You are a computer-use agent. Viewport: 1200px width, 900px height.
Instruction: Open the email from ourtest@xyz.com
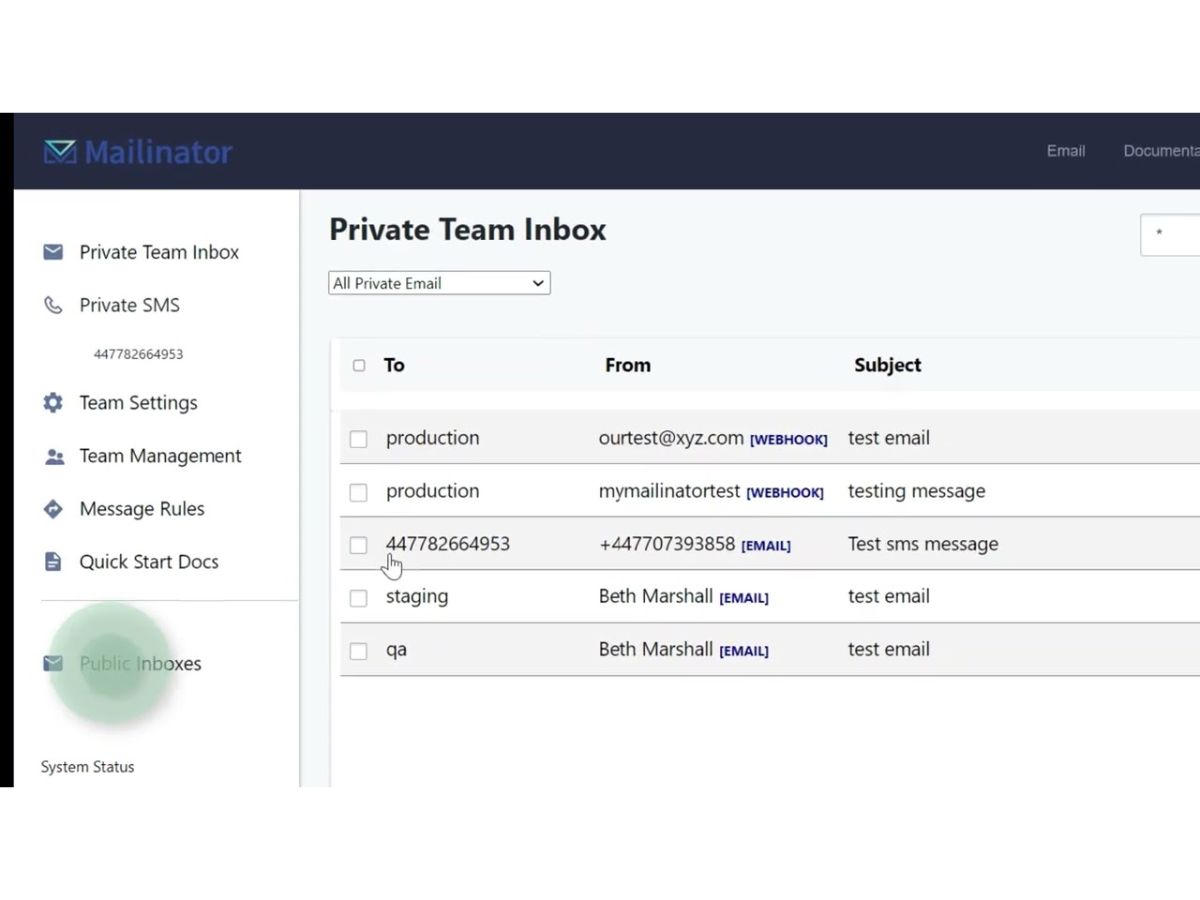[671, 438]
